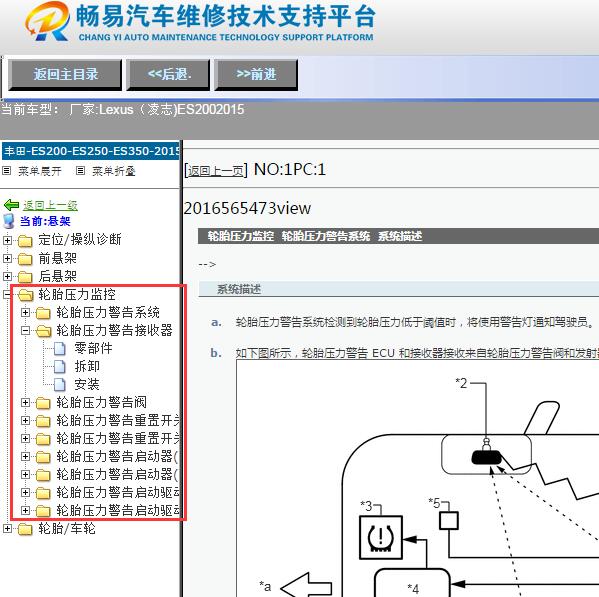599x597 pixels.
Task: Expand the 轮胎/车轮 folder node
Action: point(7,528)
